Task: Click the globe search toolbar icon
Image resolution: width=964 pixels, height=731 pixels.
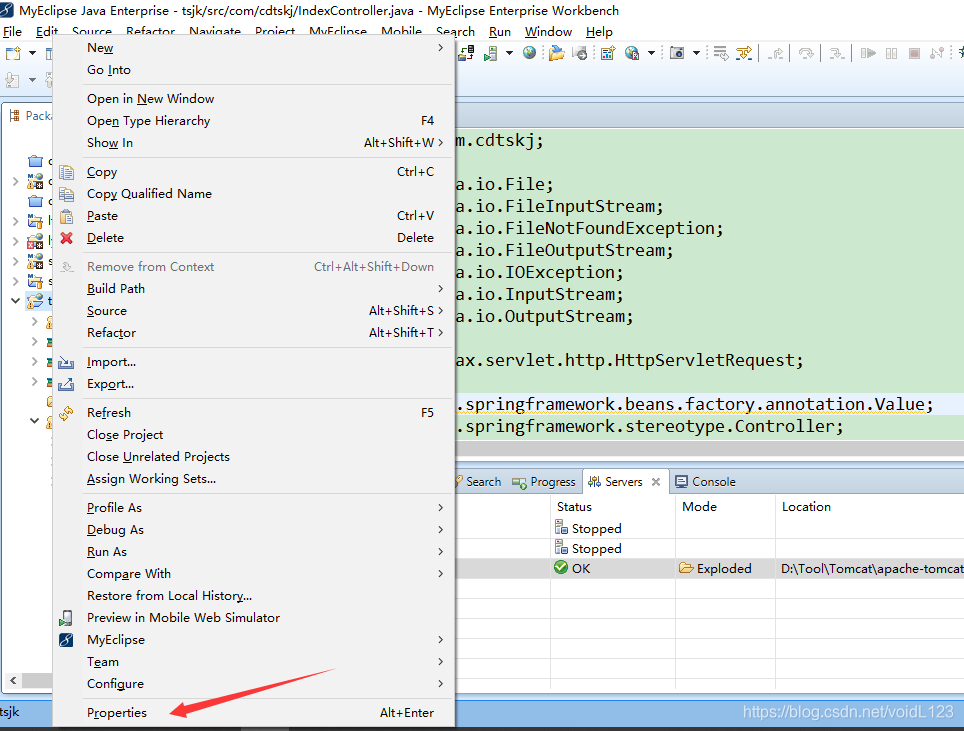Action: [632, 53]
